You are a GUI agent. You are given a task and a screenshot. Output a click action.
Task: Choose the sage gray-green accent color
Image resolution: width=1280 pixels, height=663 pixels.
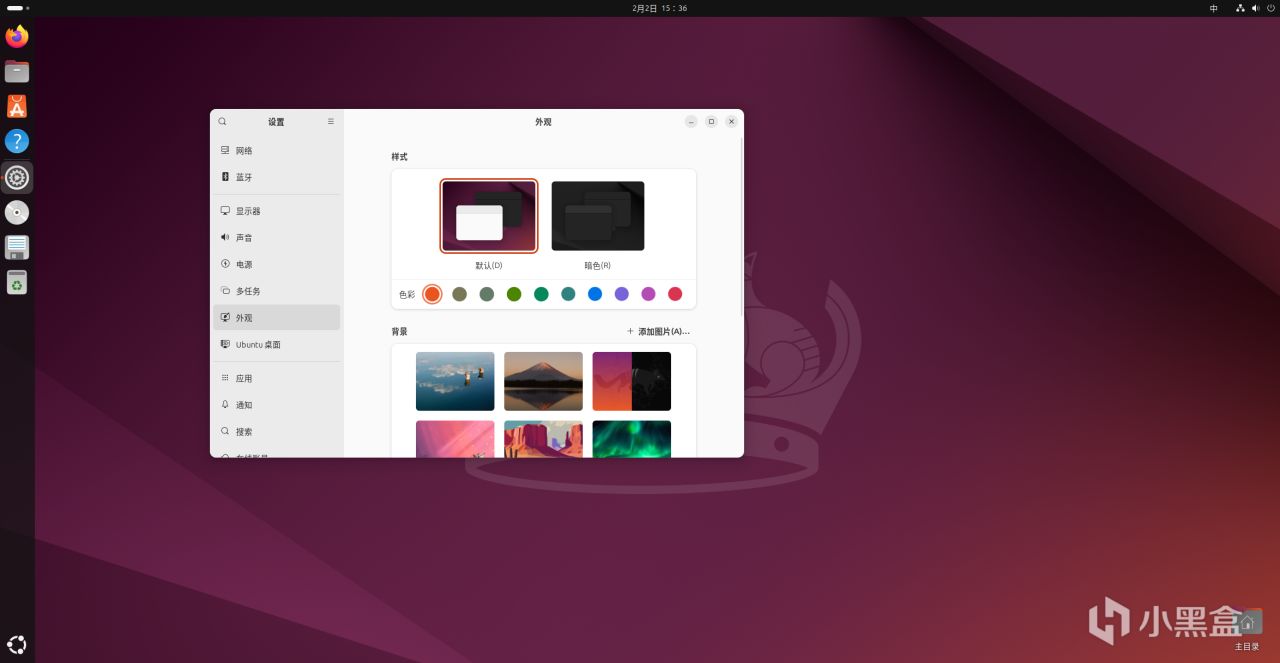click(487, 294)
